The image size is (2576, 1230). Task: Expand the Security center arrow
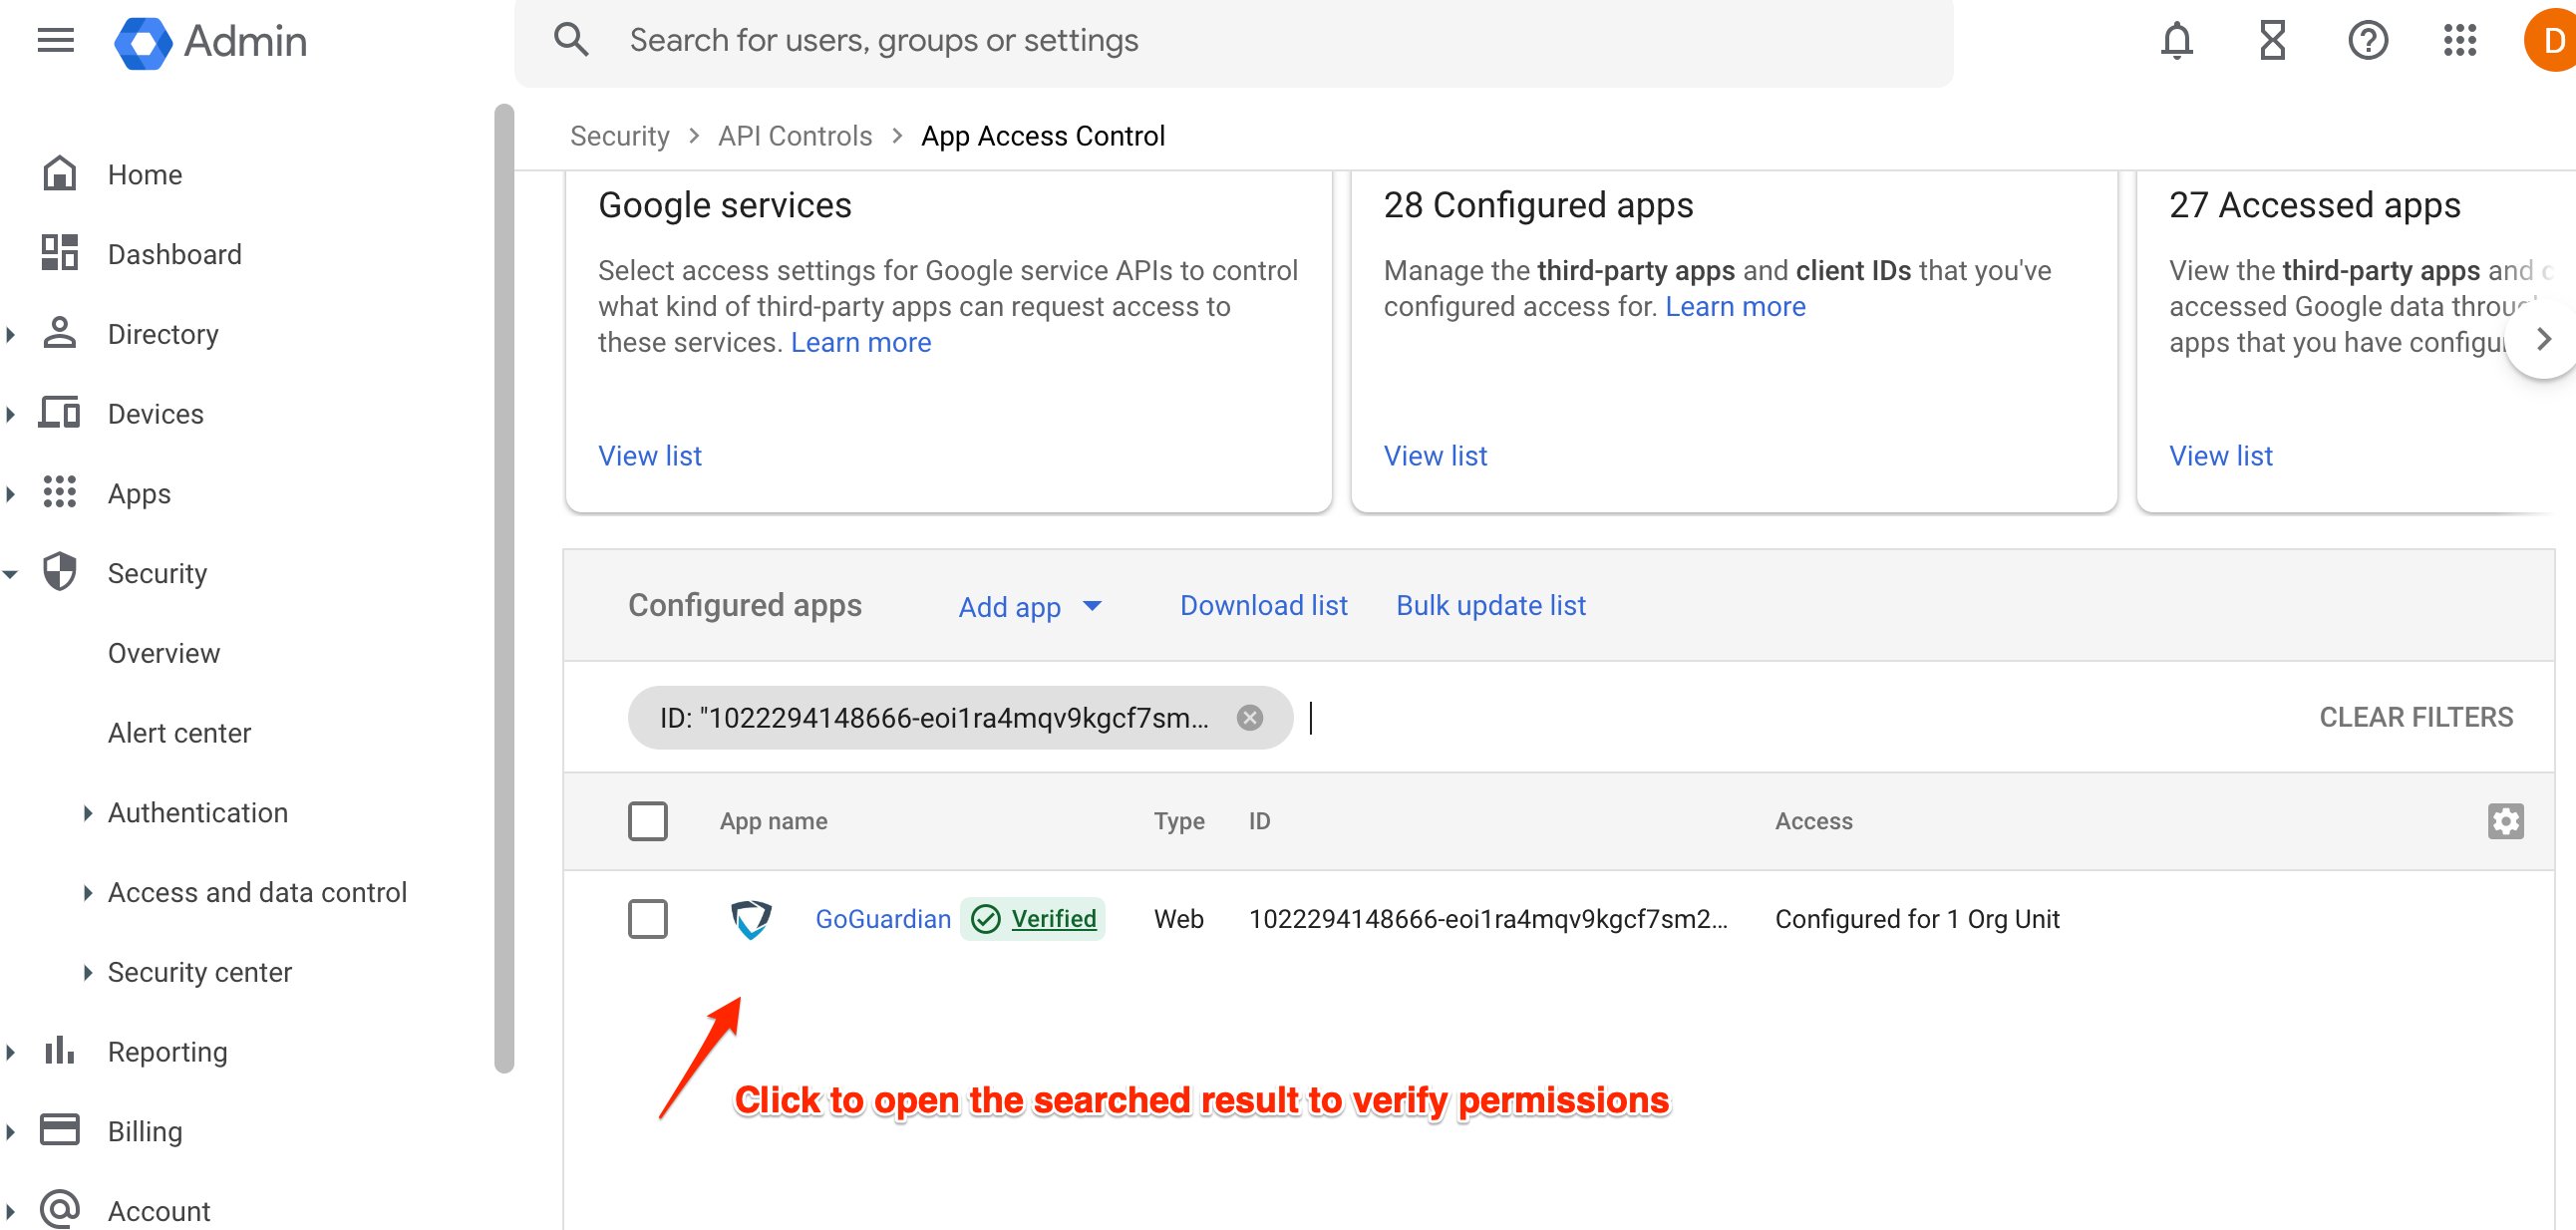[x=88, y=972]
